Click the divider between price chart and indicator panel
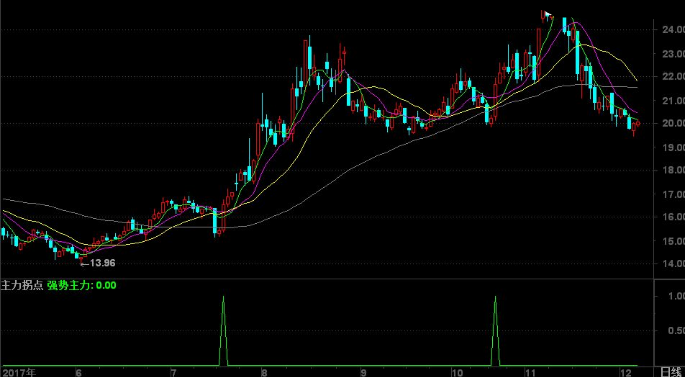This screenshot has width=685, height=377. click(x=327, y=279)
